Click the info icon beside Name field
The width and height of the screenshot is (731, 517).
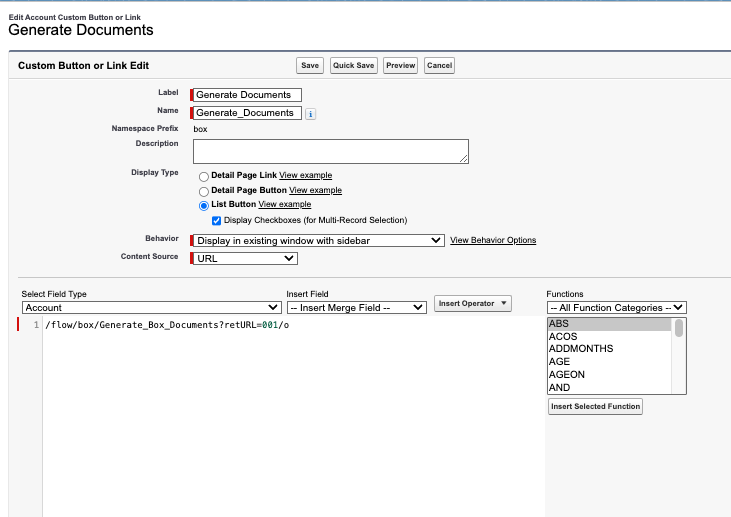point(310,114)
